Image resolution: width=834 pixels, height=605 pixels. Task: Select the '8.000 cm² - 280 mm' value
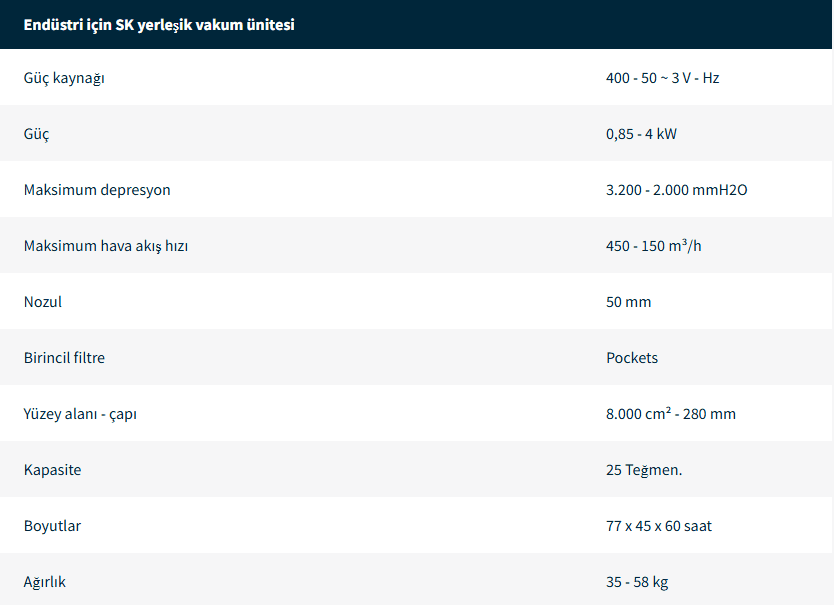[x=671, y=414]
